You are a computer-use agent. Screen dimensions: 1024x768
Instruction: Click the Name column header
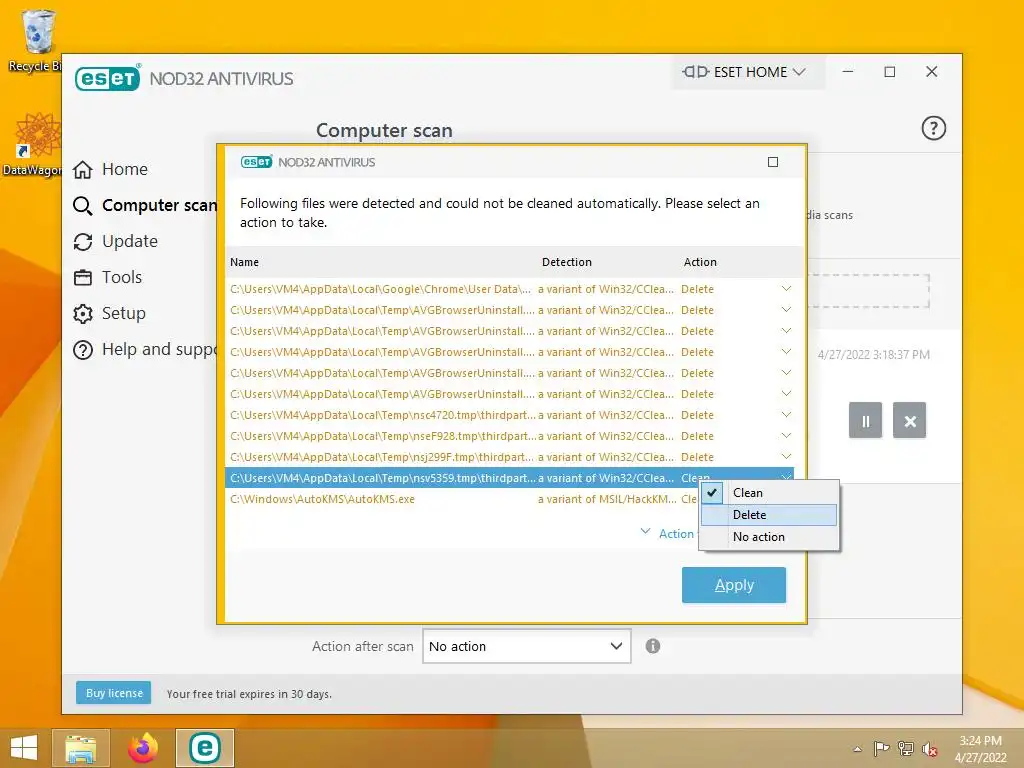[244, 262]
